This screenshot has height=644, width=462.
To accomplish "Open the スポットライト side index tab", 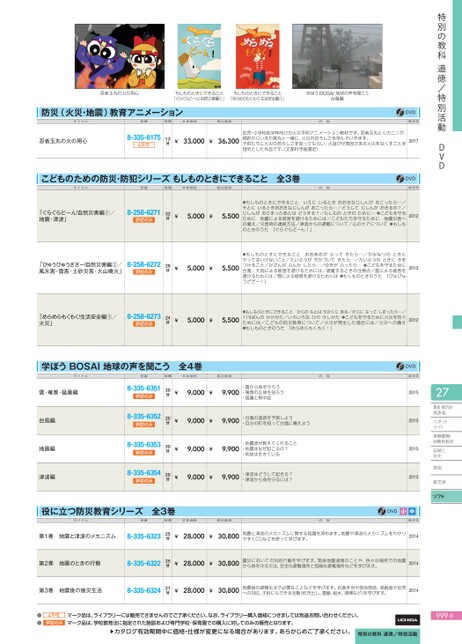I will pyautogui.click(x=446, y=424).
